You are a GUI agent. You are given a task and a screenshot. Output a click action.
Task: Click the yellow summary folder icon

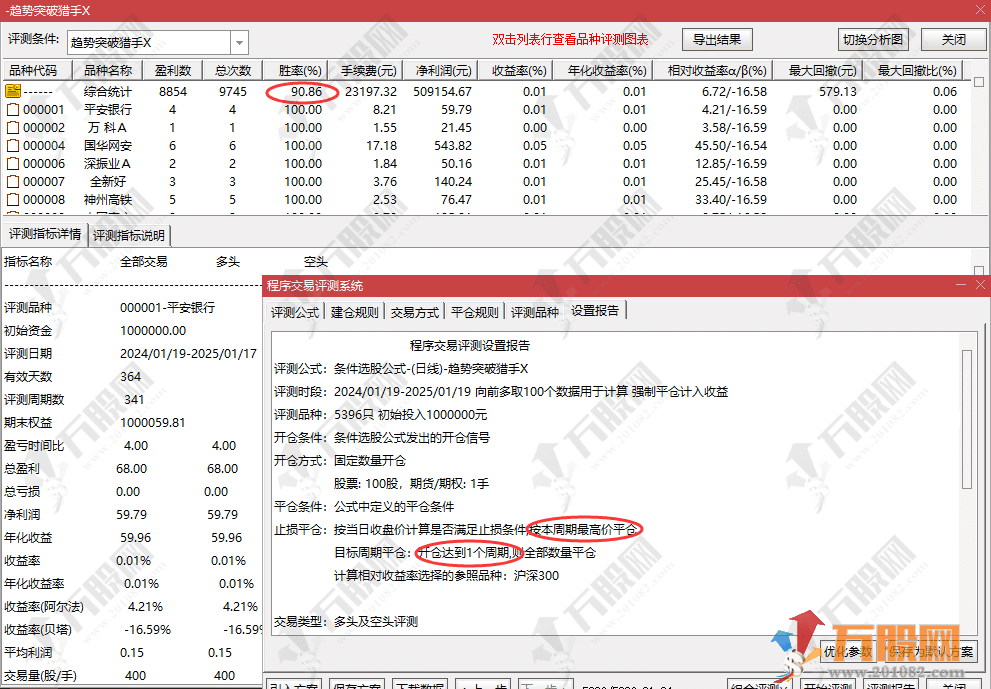tap(13, 91)
